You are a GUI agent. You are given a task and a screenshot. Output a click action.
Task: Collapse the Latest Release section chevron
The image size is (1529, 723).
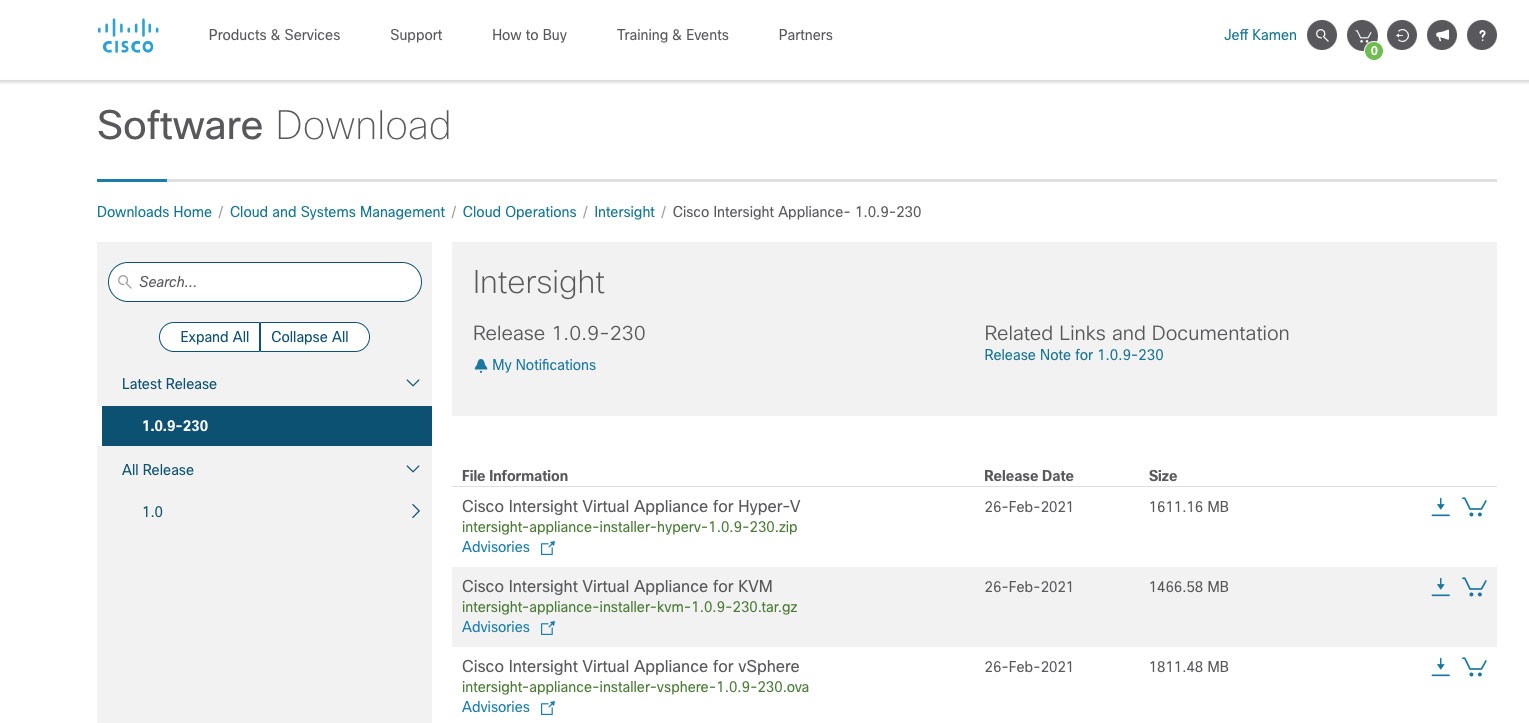pyautogui.click(x=412, y=384)
